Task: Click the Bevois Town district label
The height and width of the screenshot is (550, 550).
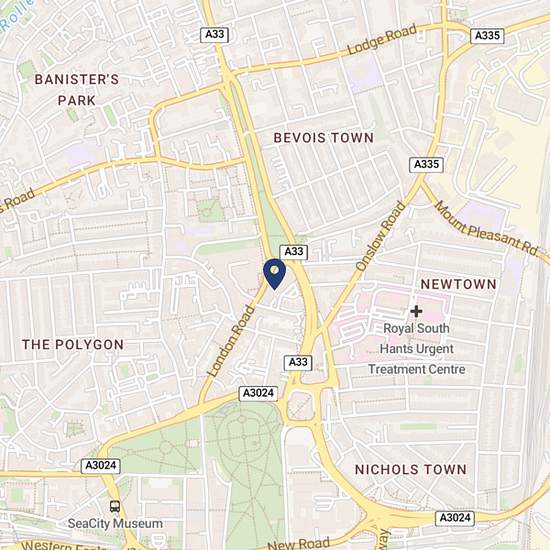Action: [x=324, y=138]
